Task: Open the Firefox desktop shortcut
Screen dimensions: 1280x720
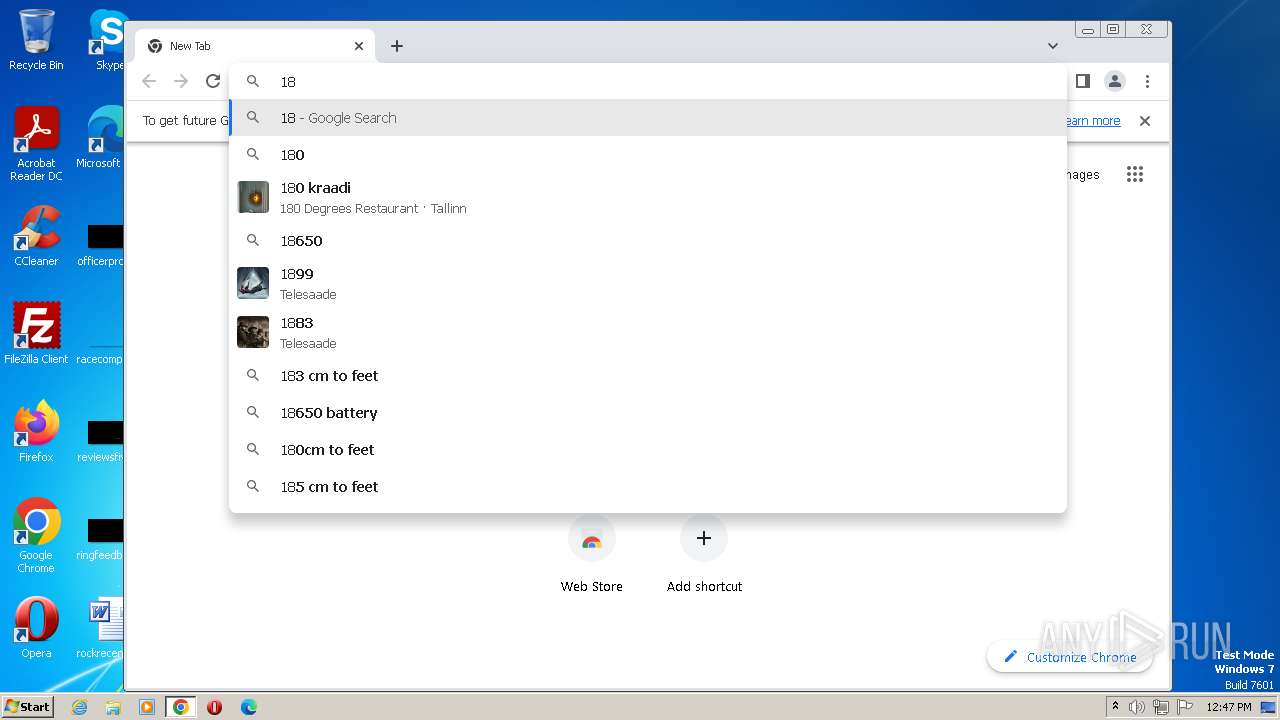Action: pos(36,431)
